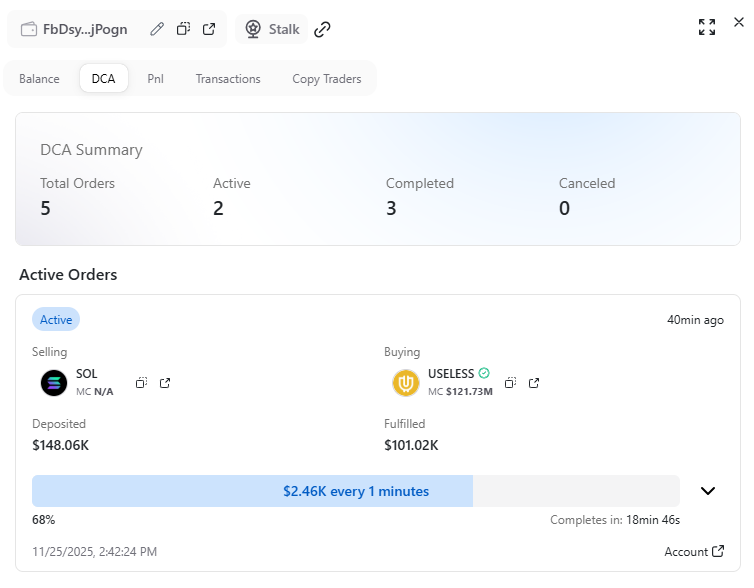Open the Account external link

[x=694, y=551]
